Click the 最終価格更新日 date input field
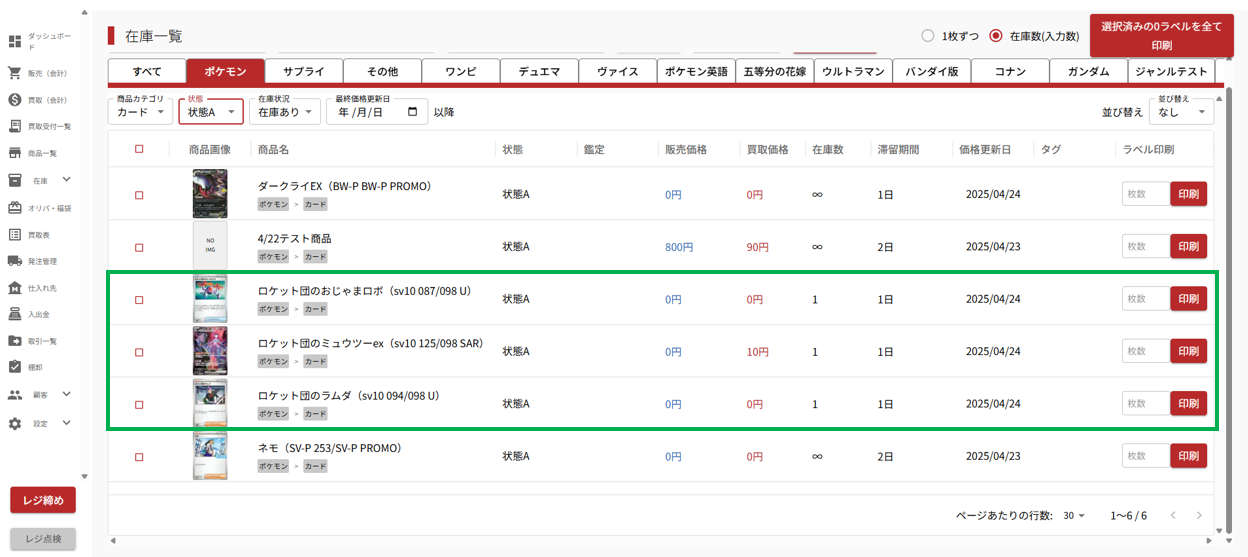The width and height of the screenshot is (1248, 557). (x=377, y=112)
